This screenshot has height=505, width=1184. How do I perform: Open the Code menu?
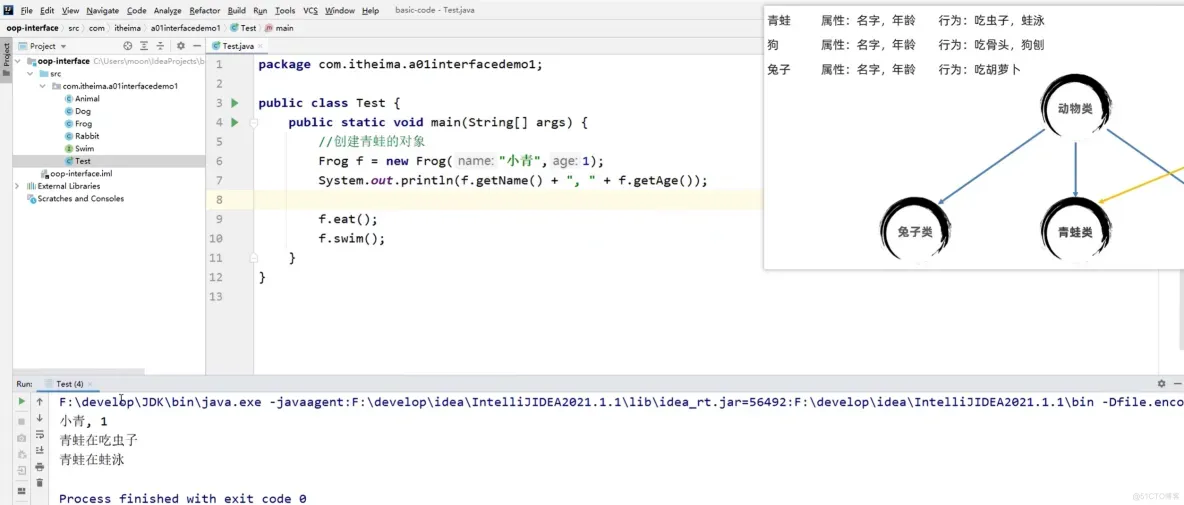click(137, 11)
